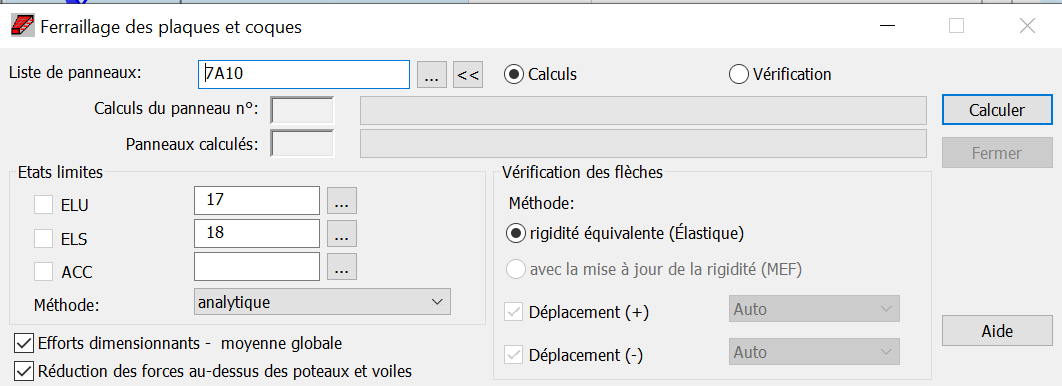The image size is (1062, 386).
Task: Click the Calculer button
Action: click(987, 110)
